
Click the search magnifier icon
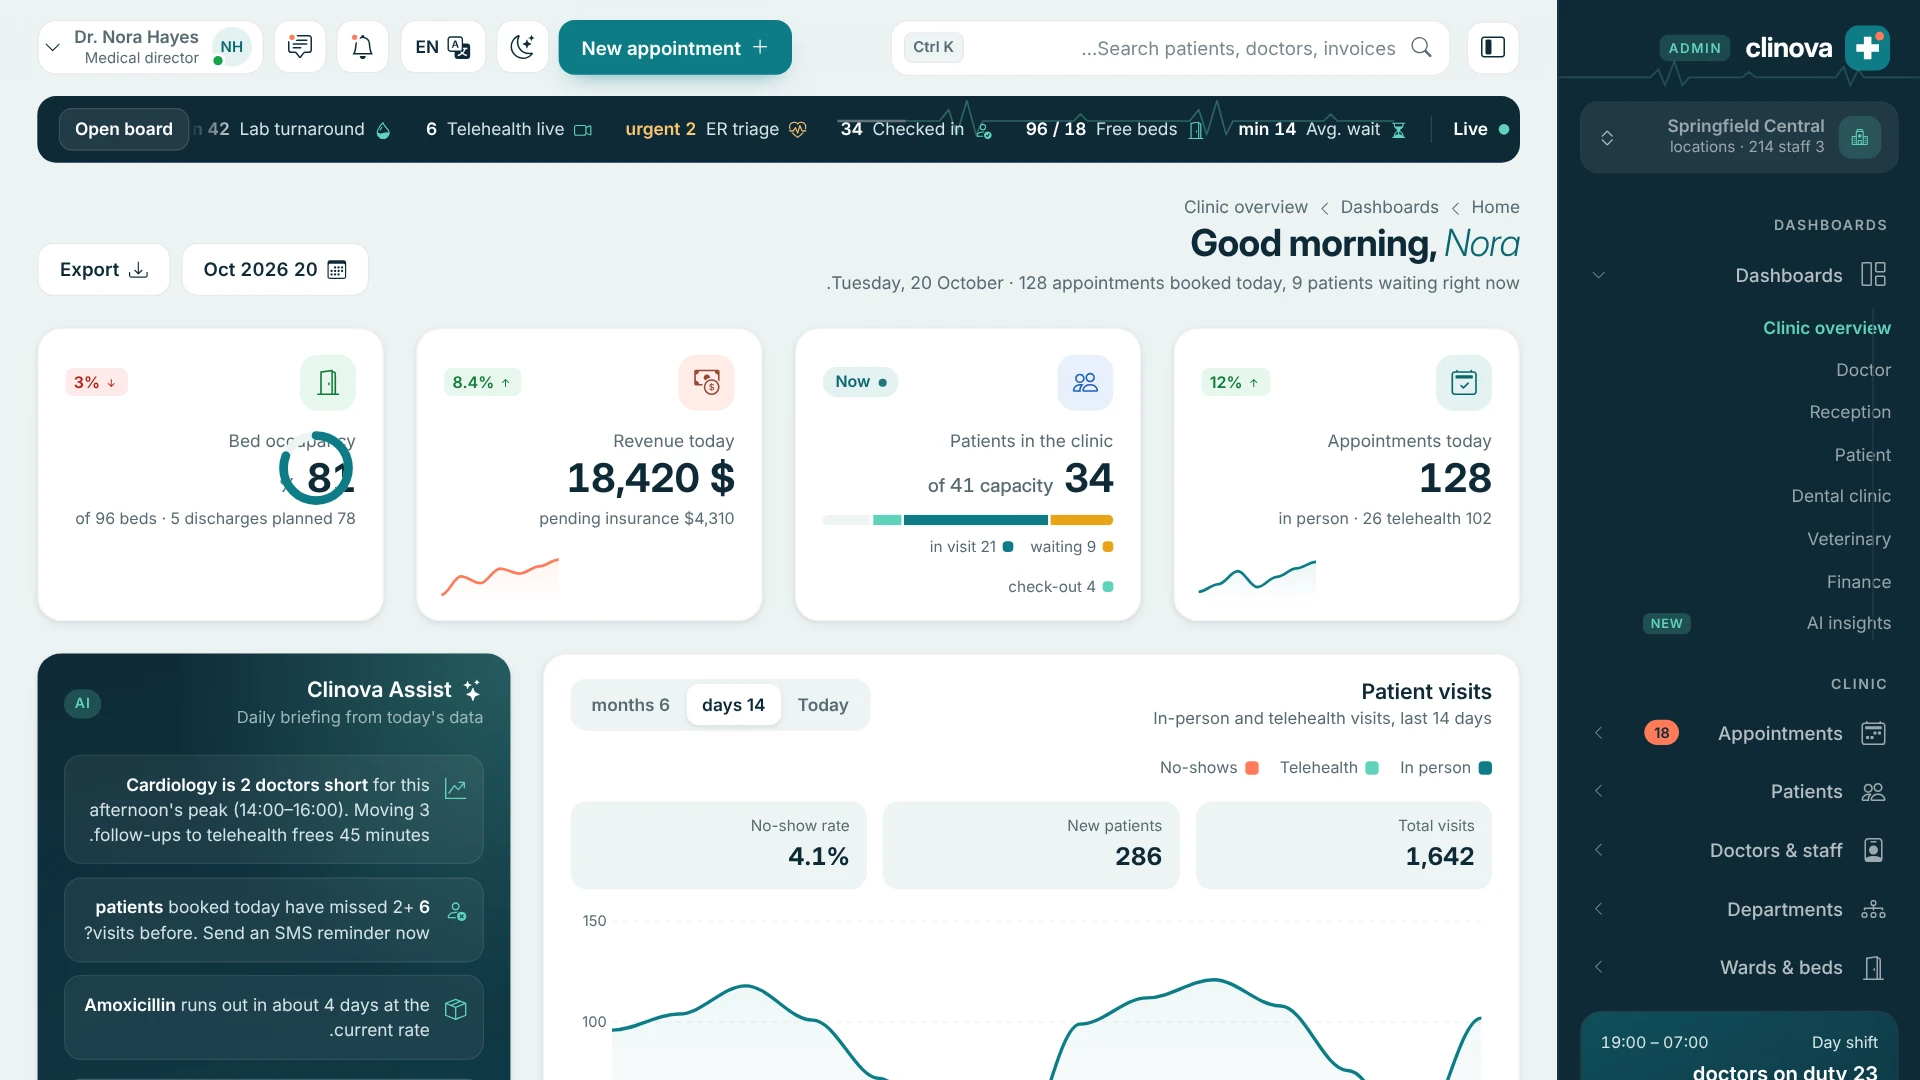click(x=1421, y=47)
